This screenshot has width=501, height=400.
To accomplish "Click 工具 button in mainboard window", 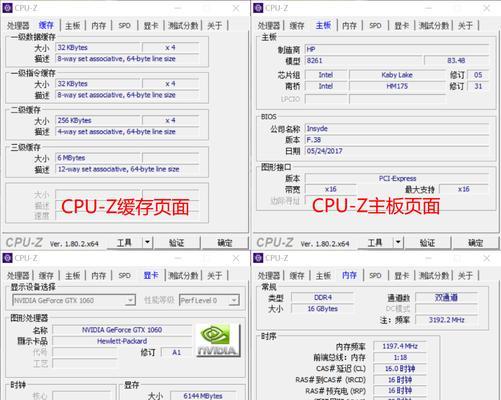I will [375, 243].
